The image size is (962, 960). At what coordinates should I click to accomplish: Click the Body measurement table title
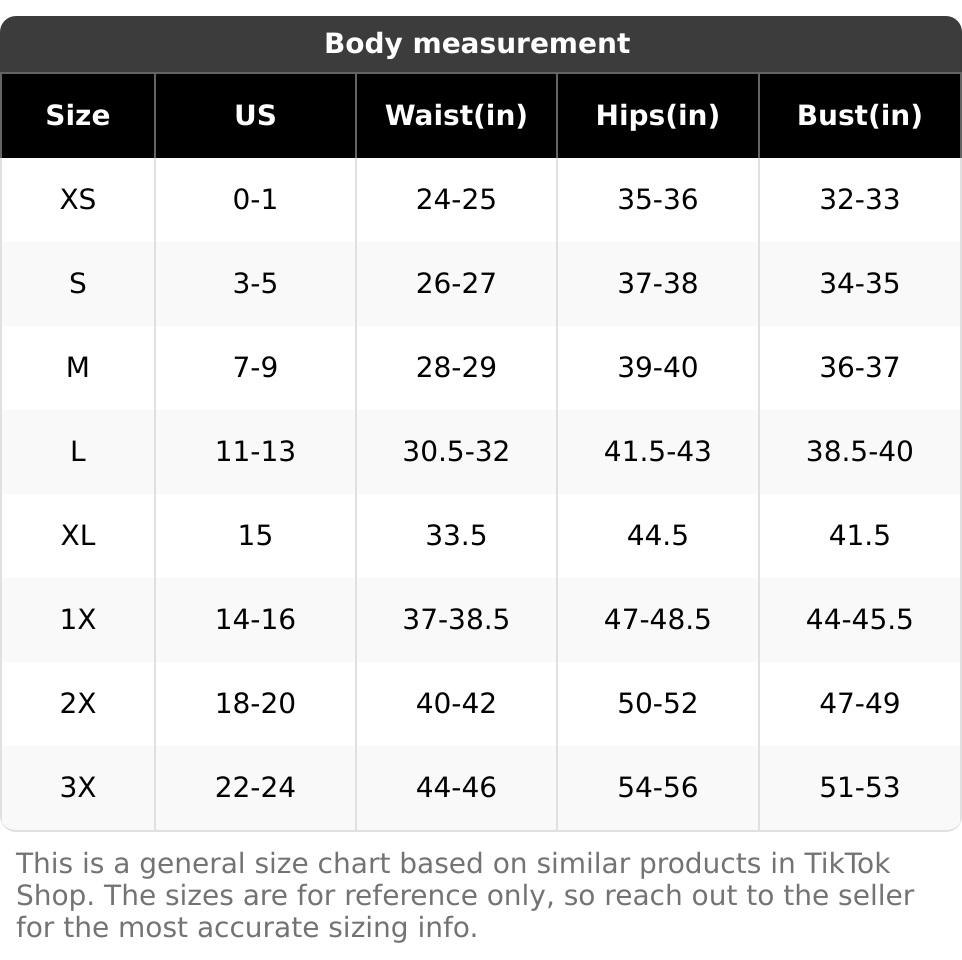tap(477, 44)
